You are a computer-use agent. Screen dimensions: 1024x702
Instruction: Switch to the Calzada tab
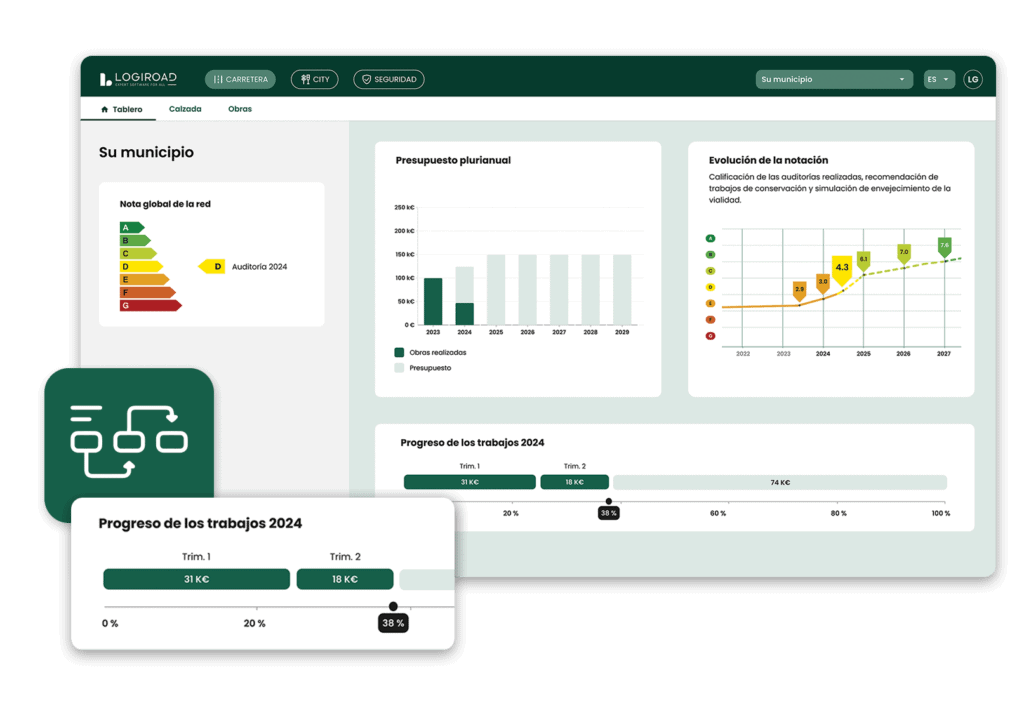click(x=185, y=109)
